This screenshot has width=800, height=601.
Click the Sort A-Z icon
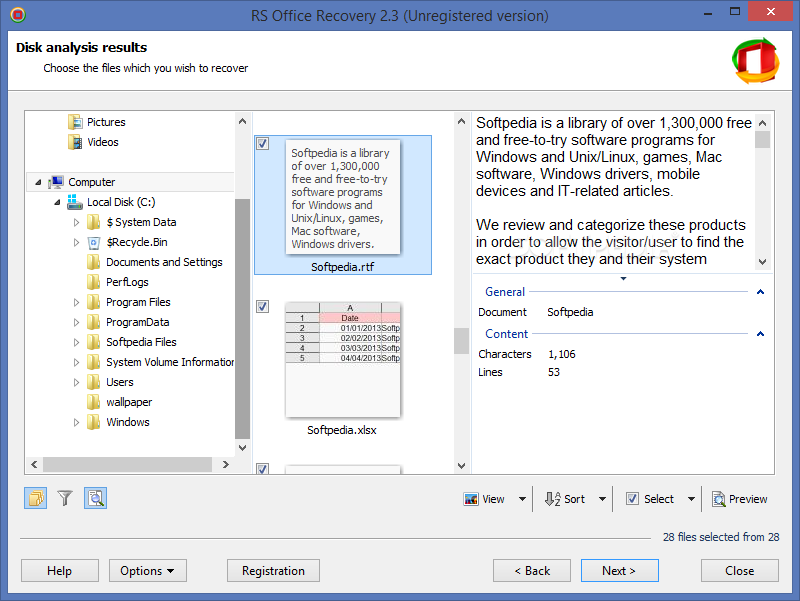(553, 499)
